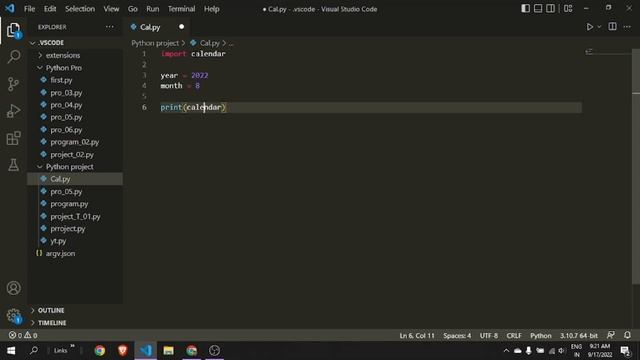The width and height of the screenshot is (640, 360).
Task: Open the notifications bell icon
Action: pyautogui.click(x=627, y=335)
